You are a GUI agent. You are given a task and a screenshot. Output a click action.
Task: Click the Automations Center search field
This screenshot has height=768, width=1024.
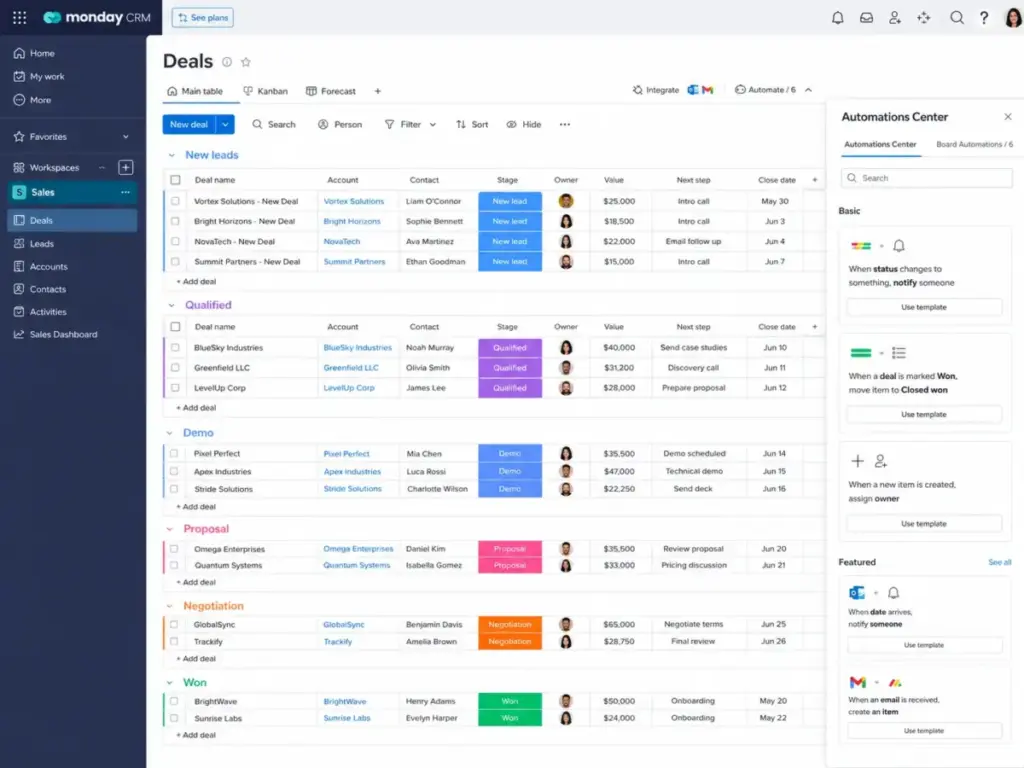click(x=926, y=178)
